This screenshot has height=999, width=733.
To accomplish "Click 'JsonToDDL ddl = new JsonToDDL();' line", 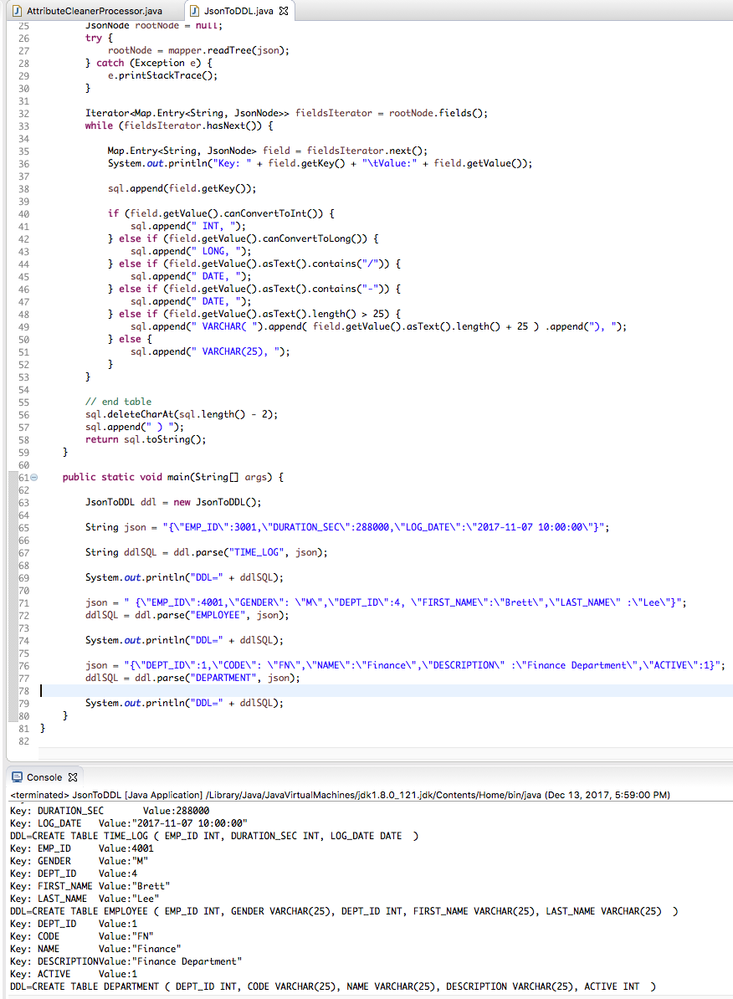I will pyautogui.click(x=173, y=502).
